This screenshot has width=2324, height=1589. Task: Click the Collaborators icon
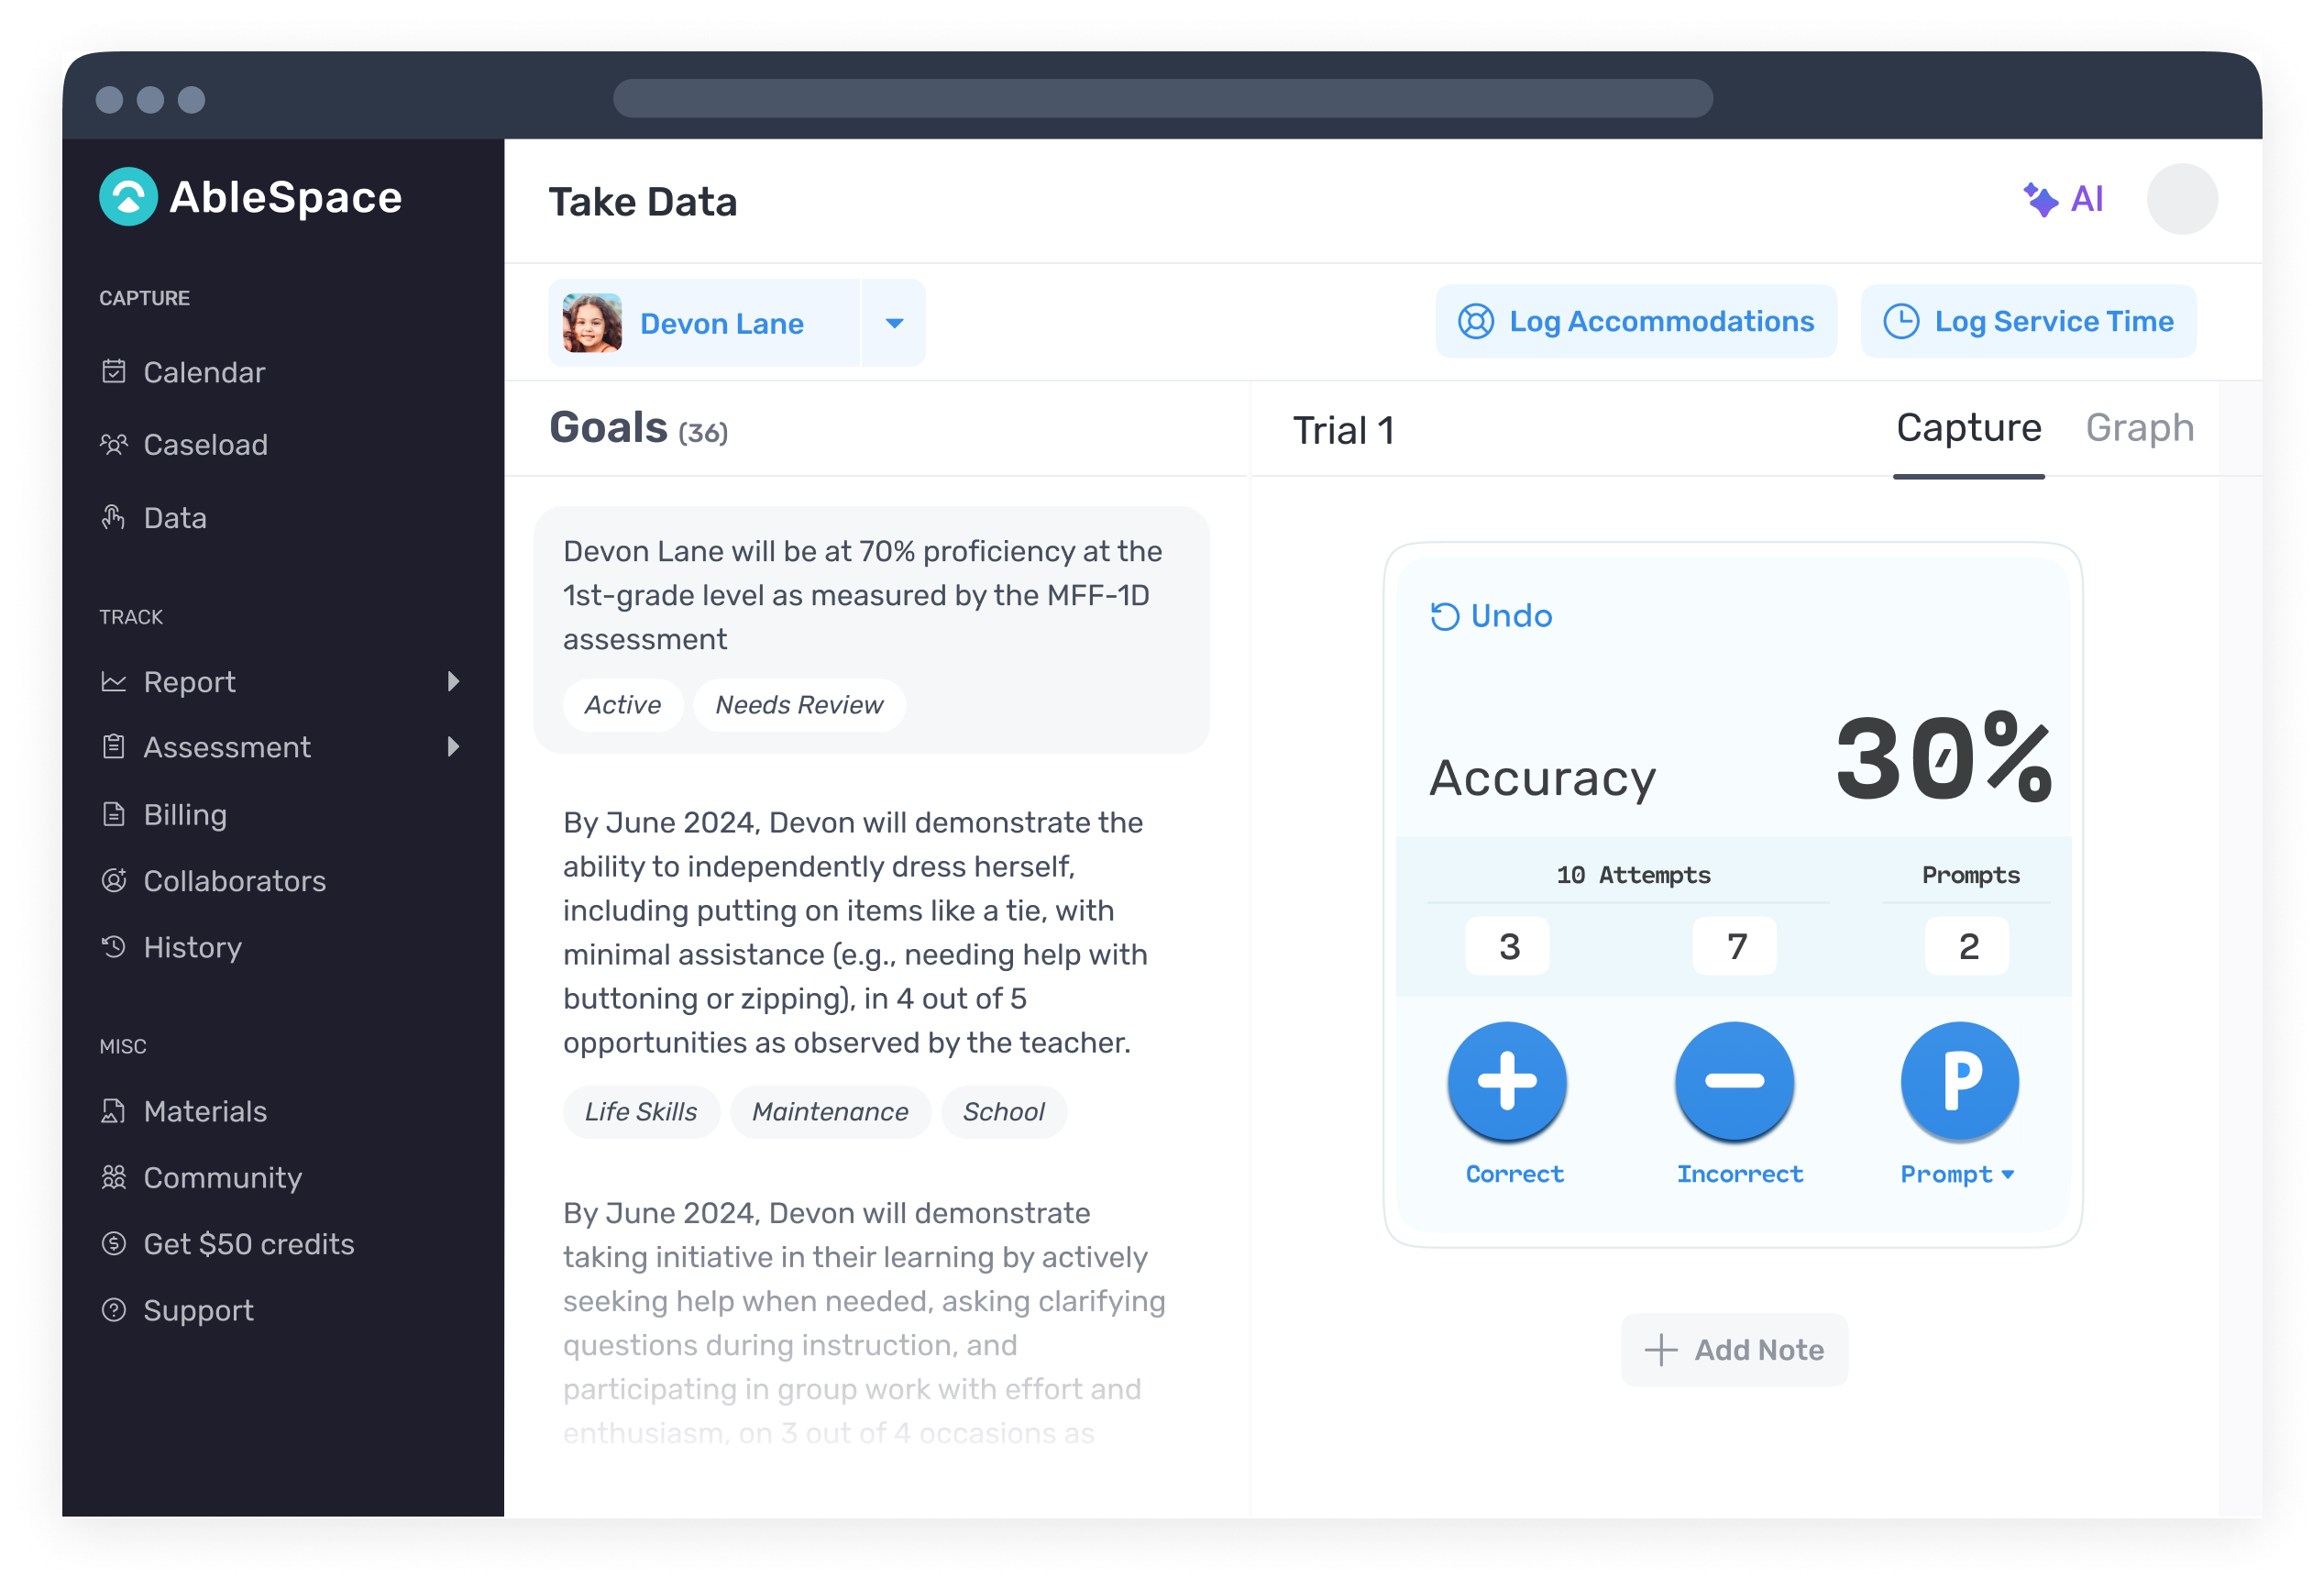(113, 881)
